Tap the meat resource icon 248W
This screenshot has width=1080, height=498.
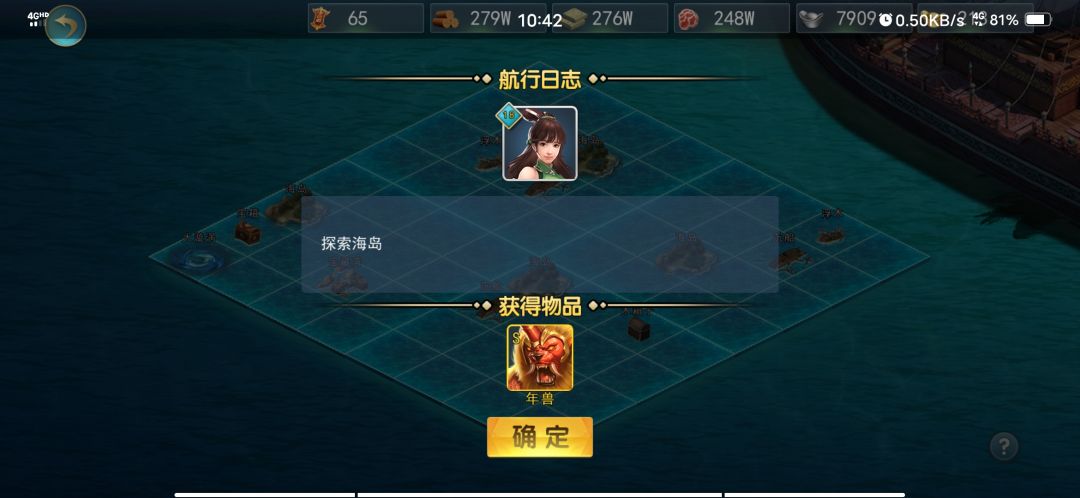point(687,19)
